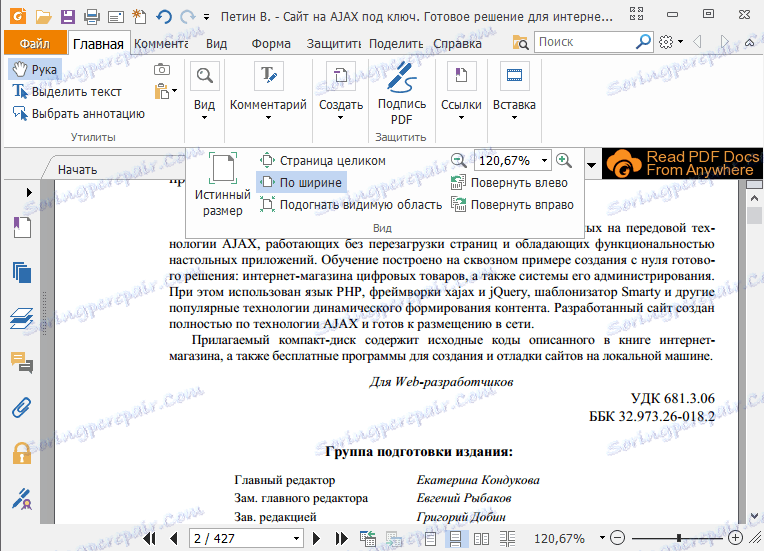
Task: Open the settings gear icon
Action: (x=666, y=42)
